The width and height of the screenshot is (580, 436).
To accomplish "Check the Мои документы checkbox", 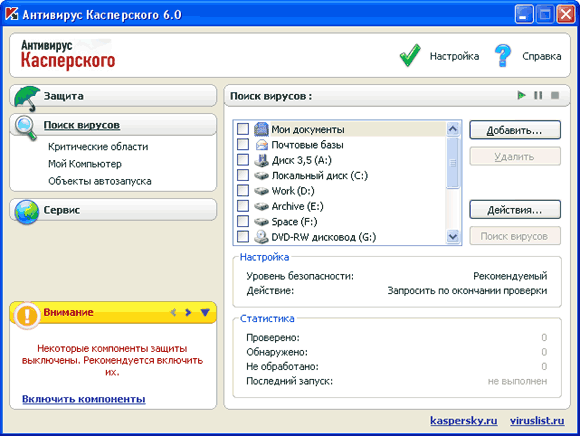I will pyautogui.click(x=243, y=129).
